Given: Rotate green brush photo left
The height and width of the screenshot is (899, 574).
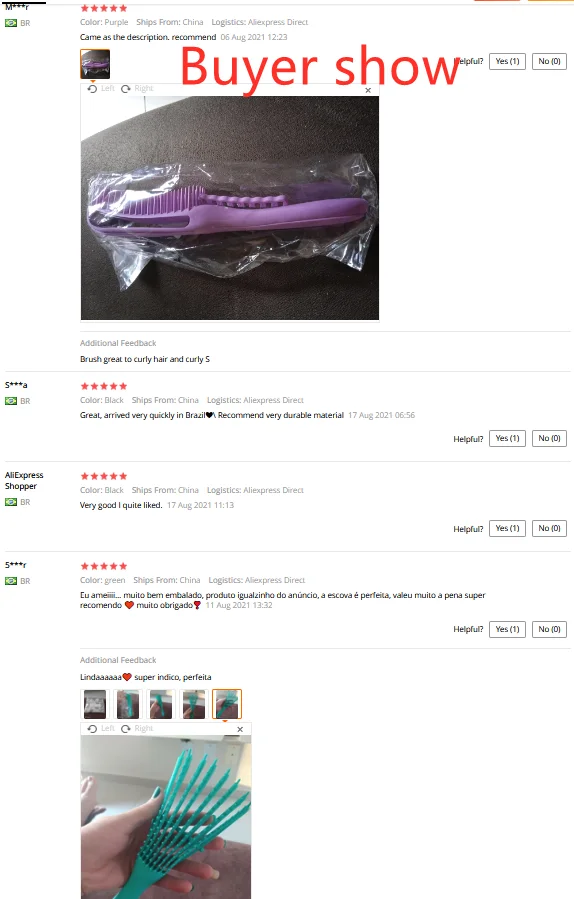Looking at the screenshot, I should pos(101,728).
